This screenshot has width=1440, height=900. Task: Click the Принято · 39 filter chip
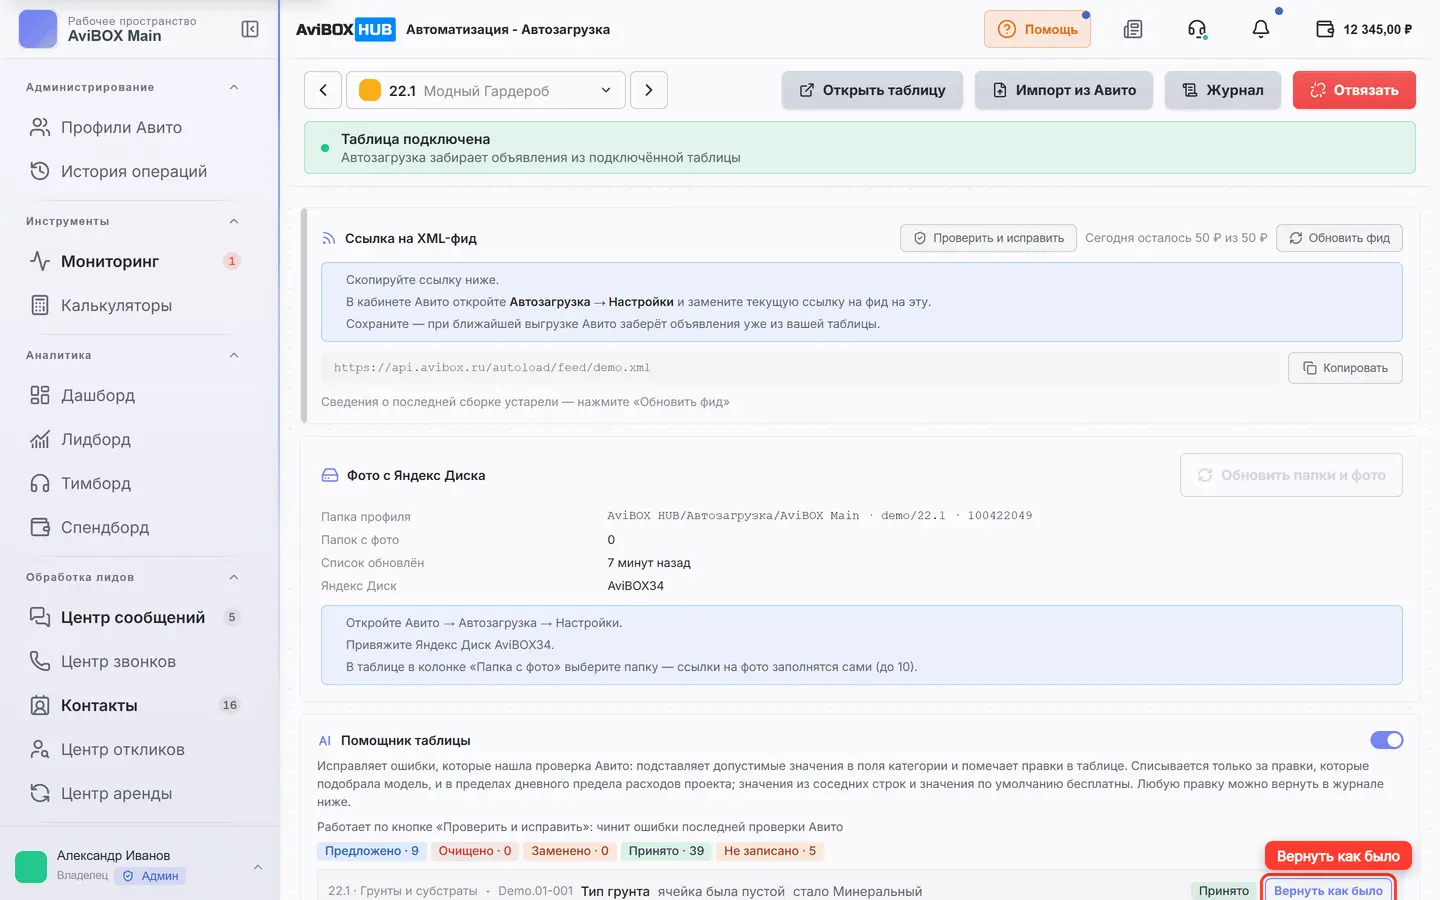(666, 851)
